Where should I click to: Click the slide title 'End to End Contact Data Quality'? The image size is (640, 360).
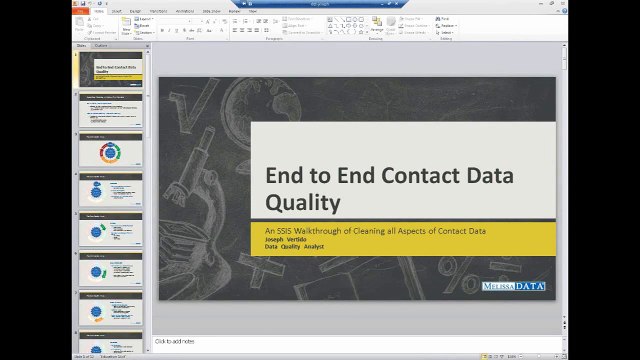point(389,189)
